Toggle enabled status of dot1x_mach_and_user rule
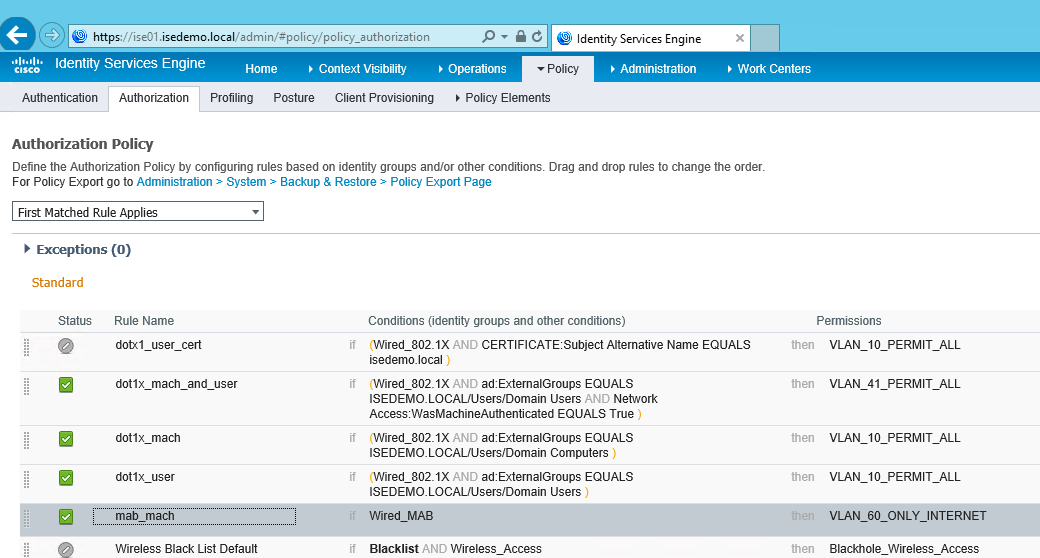 click(x=66, y=385)
